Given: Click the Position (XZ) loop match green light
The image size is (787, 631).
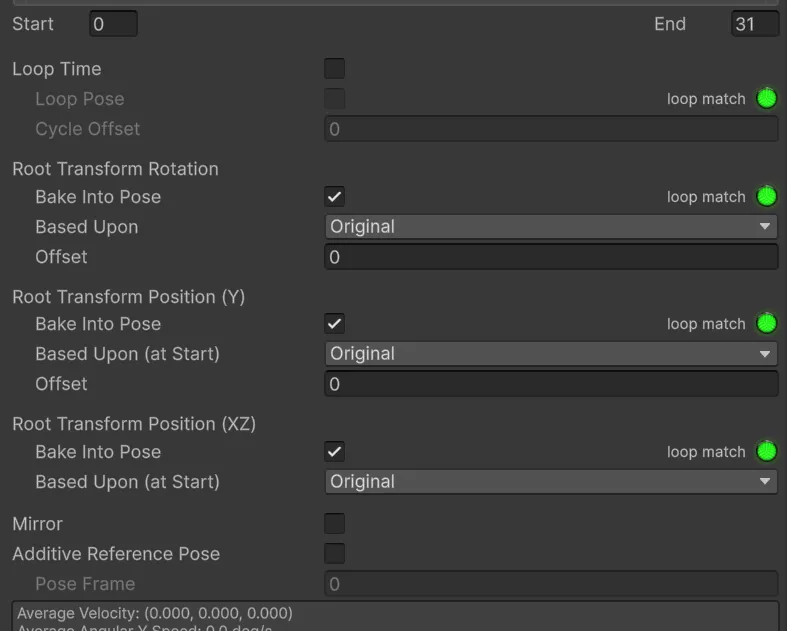Looking at the screenshot, I should 766,451.
